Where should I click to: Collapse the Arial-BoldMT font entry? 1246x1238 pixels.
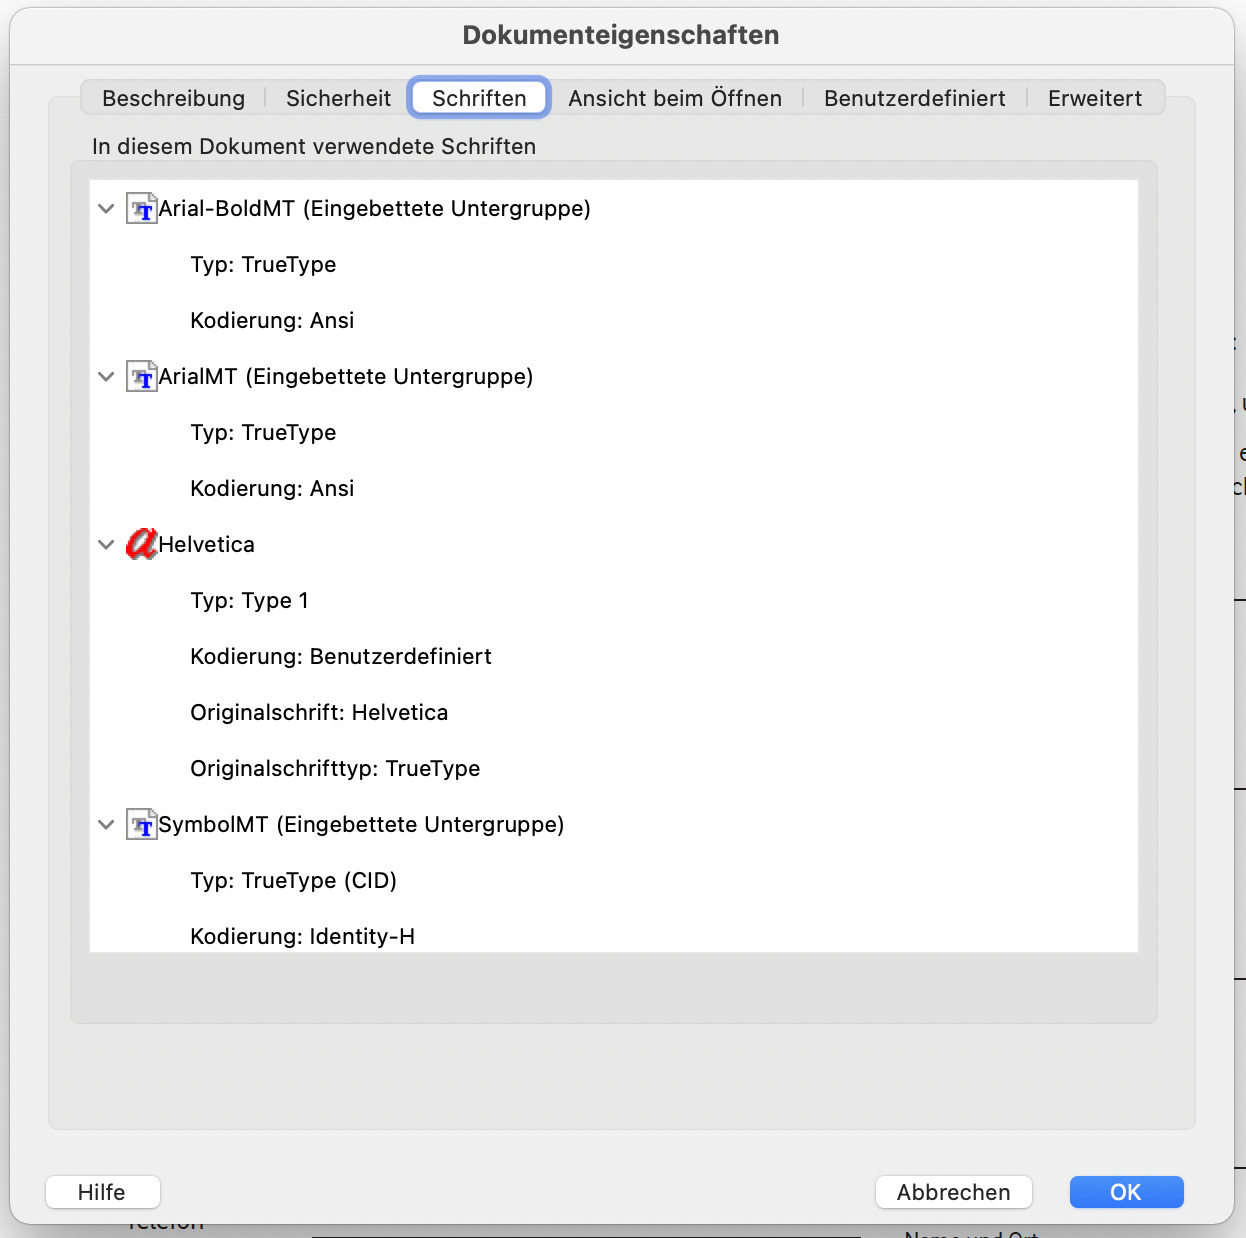[x=106, y=209]
